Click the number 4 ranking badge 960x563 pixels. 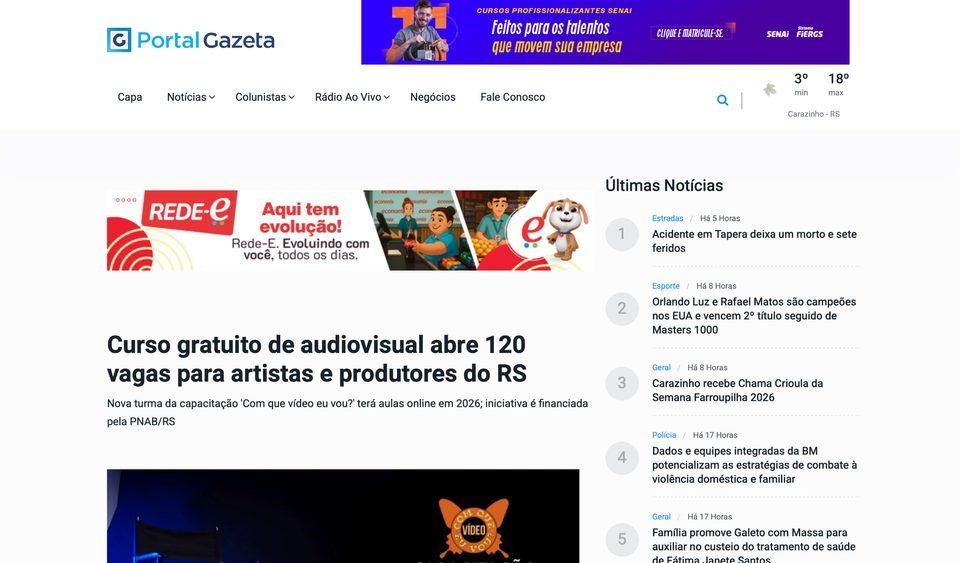coord(622,458)
